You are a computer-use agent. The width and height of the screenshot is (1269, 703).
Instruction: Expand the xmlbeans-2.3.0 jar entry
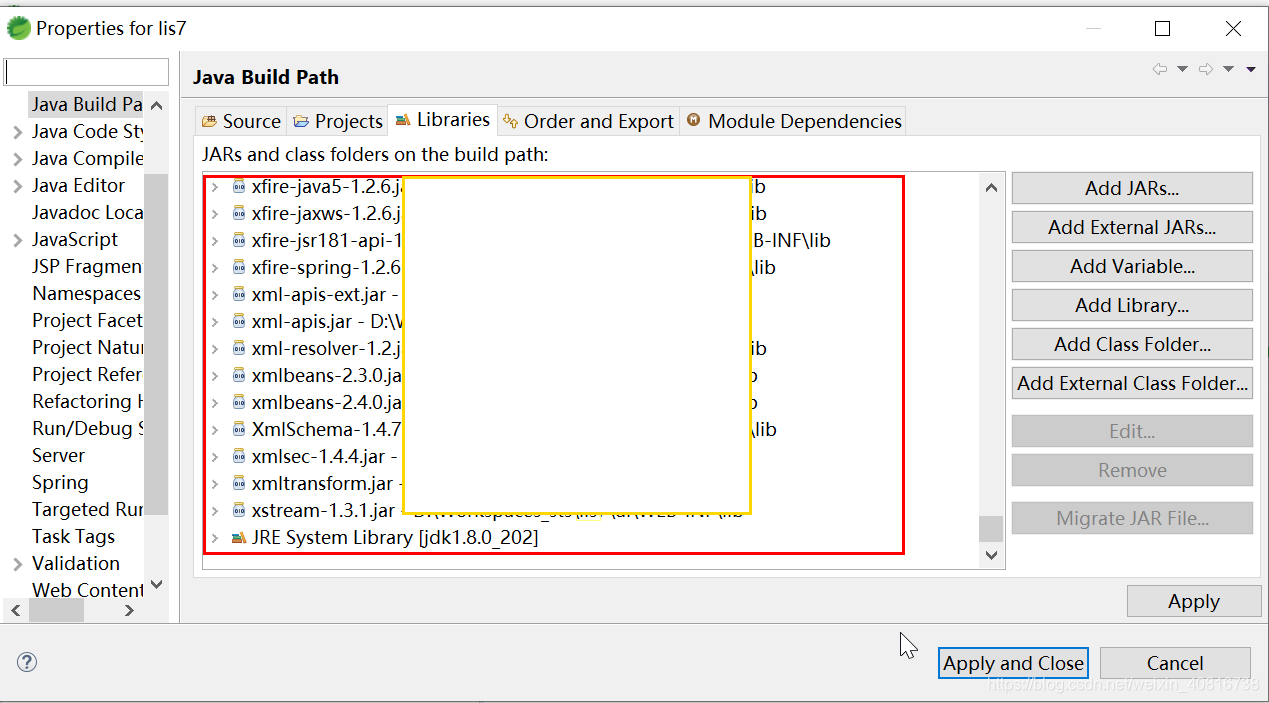[214, 375]
